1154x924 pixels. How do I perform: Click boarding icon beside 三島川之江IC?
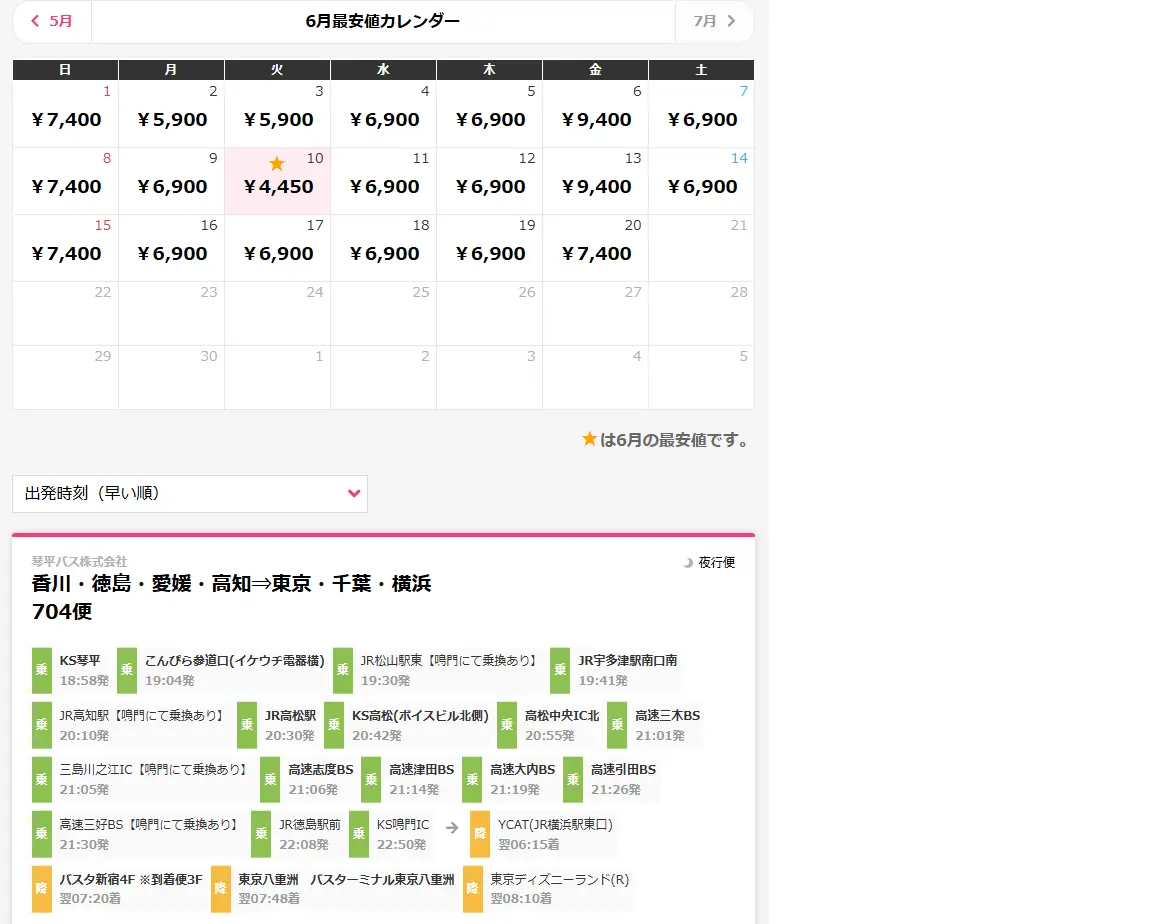click(x=42, y=779)
